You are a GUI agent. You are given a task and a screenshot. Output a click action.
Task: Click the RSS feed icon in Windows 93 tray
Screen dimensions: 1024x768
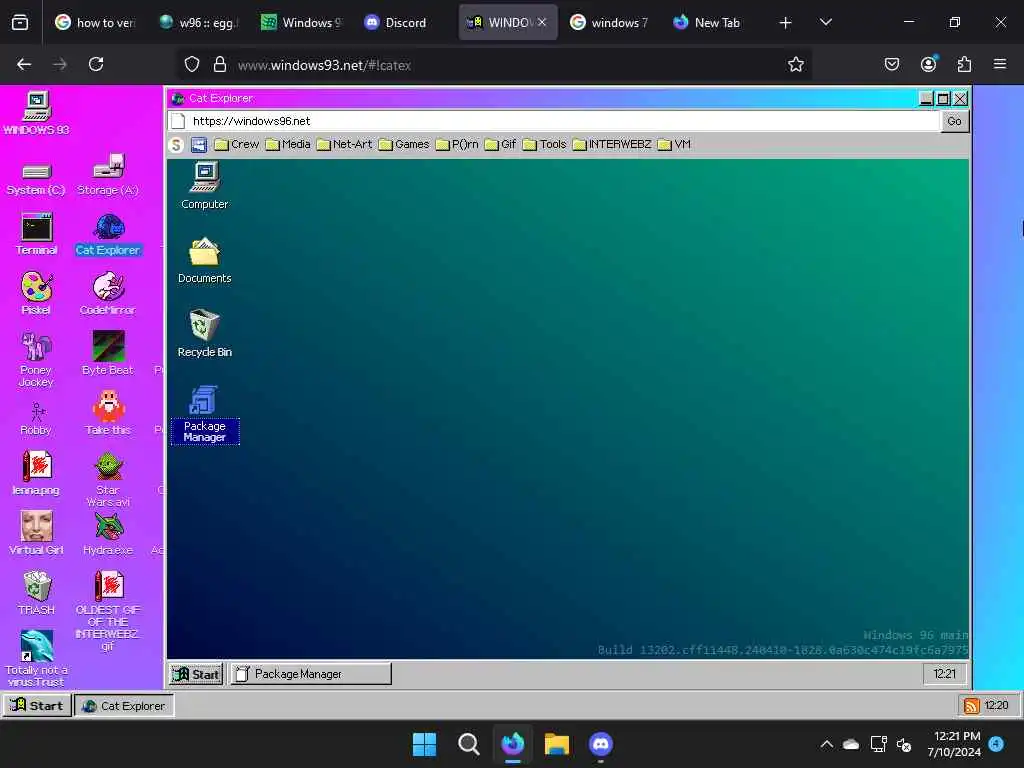click(x=971, y=706)
